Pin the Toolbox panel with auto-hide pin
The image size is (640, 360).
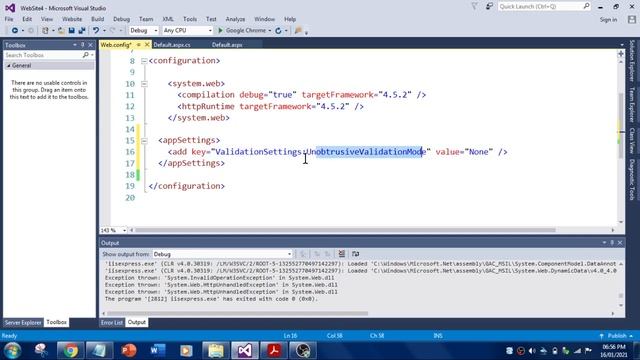point(82,45)
